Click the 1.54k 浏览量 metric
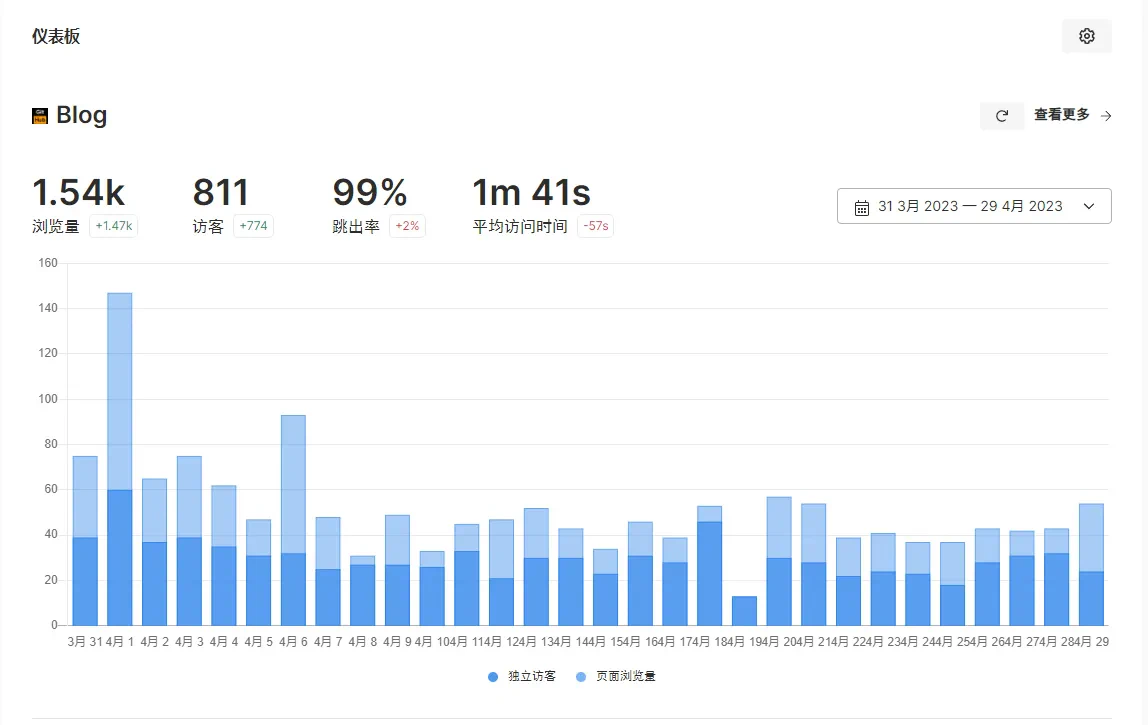 pyautogui.click(x=78, y=193)
